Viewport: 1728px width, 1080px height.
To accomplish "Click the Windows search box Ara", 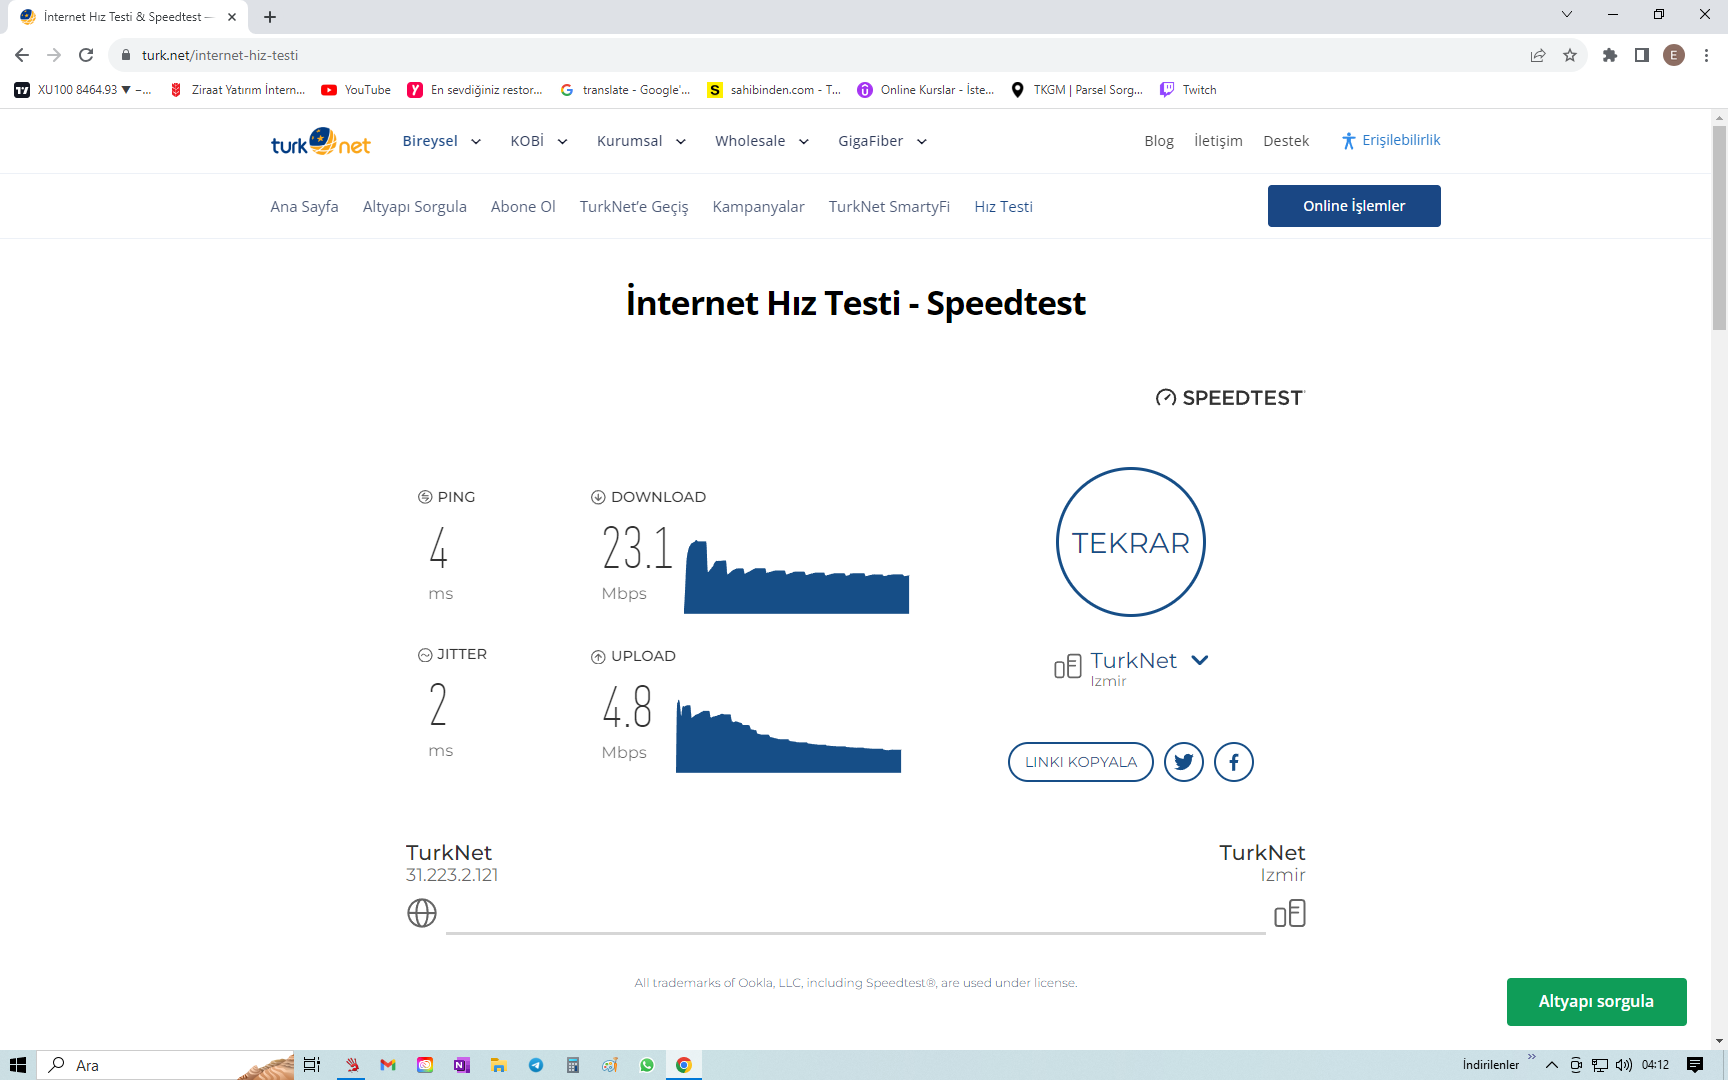I will pos(166,1065).
